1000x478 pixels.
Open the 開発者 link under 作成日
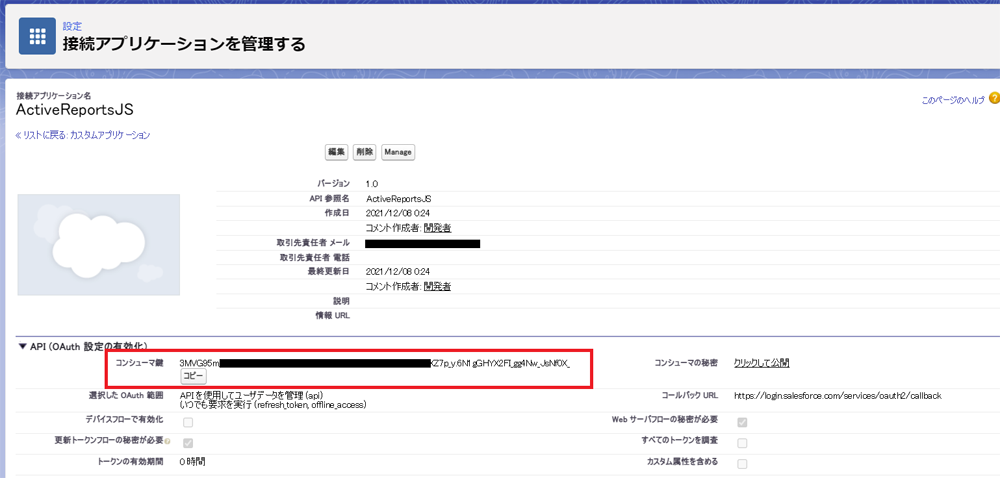(438, 228)
